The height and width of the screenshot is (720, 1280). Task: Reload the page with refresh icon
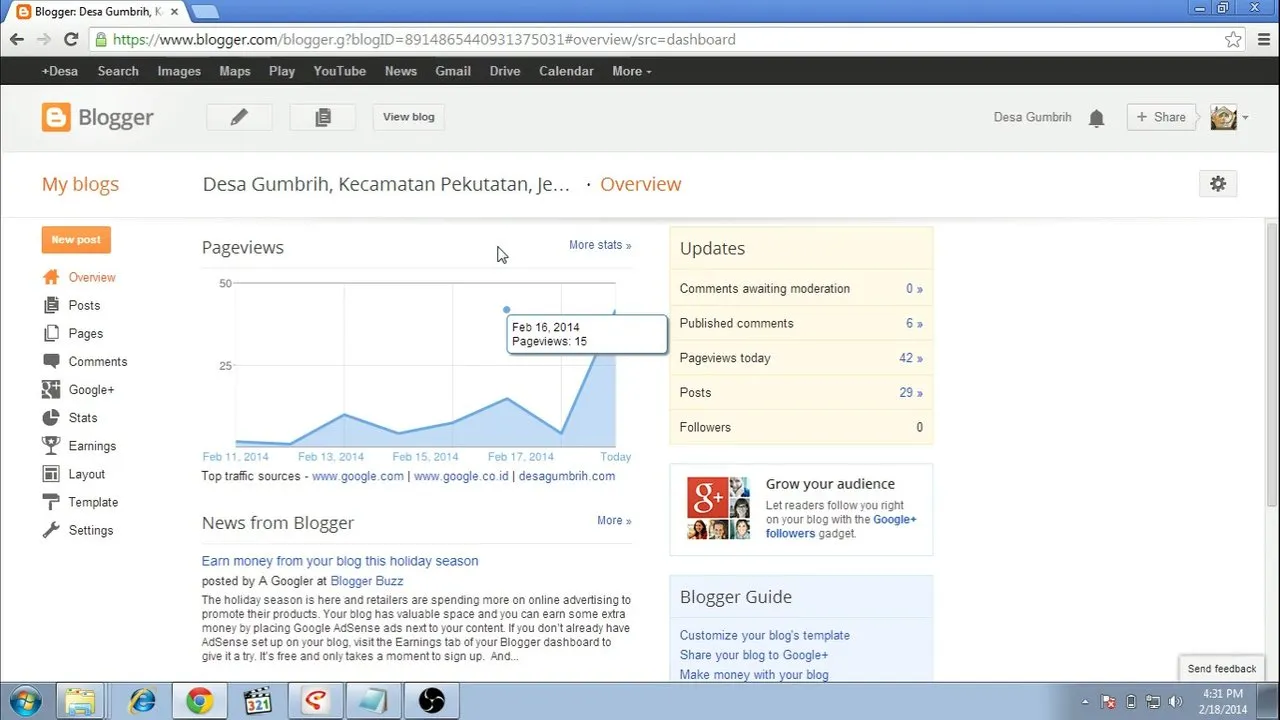pyautogui.click(x=71, y=40)
